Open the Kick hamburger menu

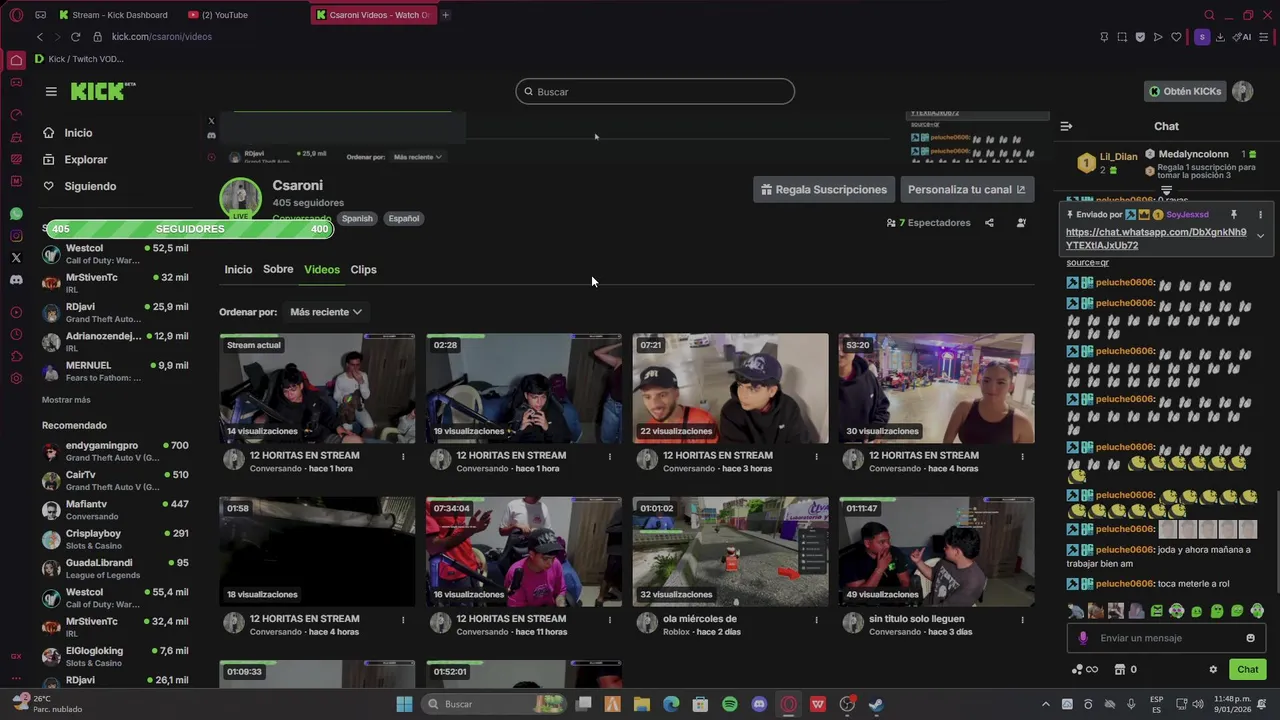tap(51, 91)
